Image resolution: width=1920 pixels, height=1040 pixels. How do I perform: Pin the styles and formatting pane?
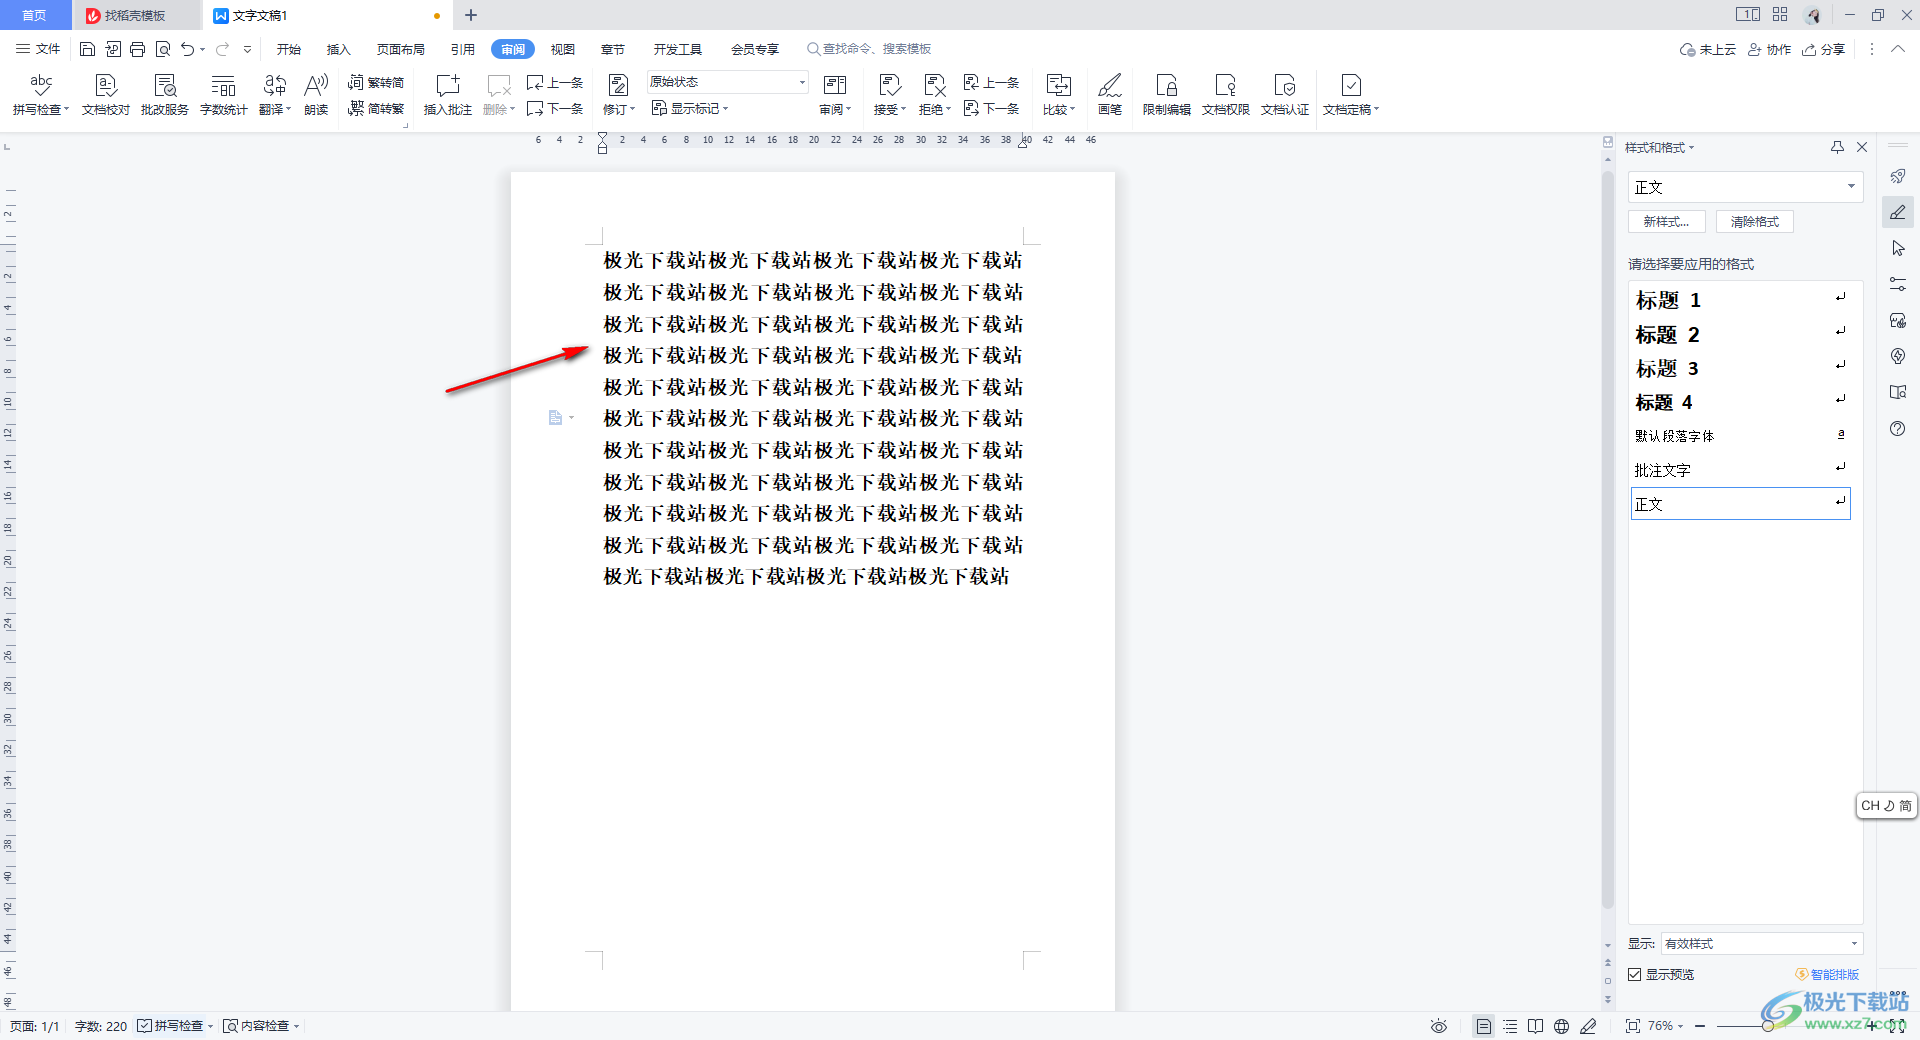1837,147
